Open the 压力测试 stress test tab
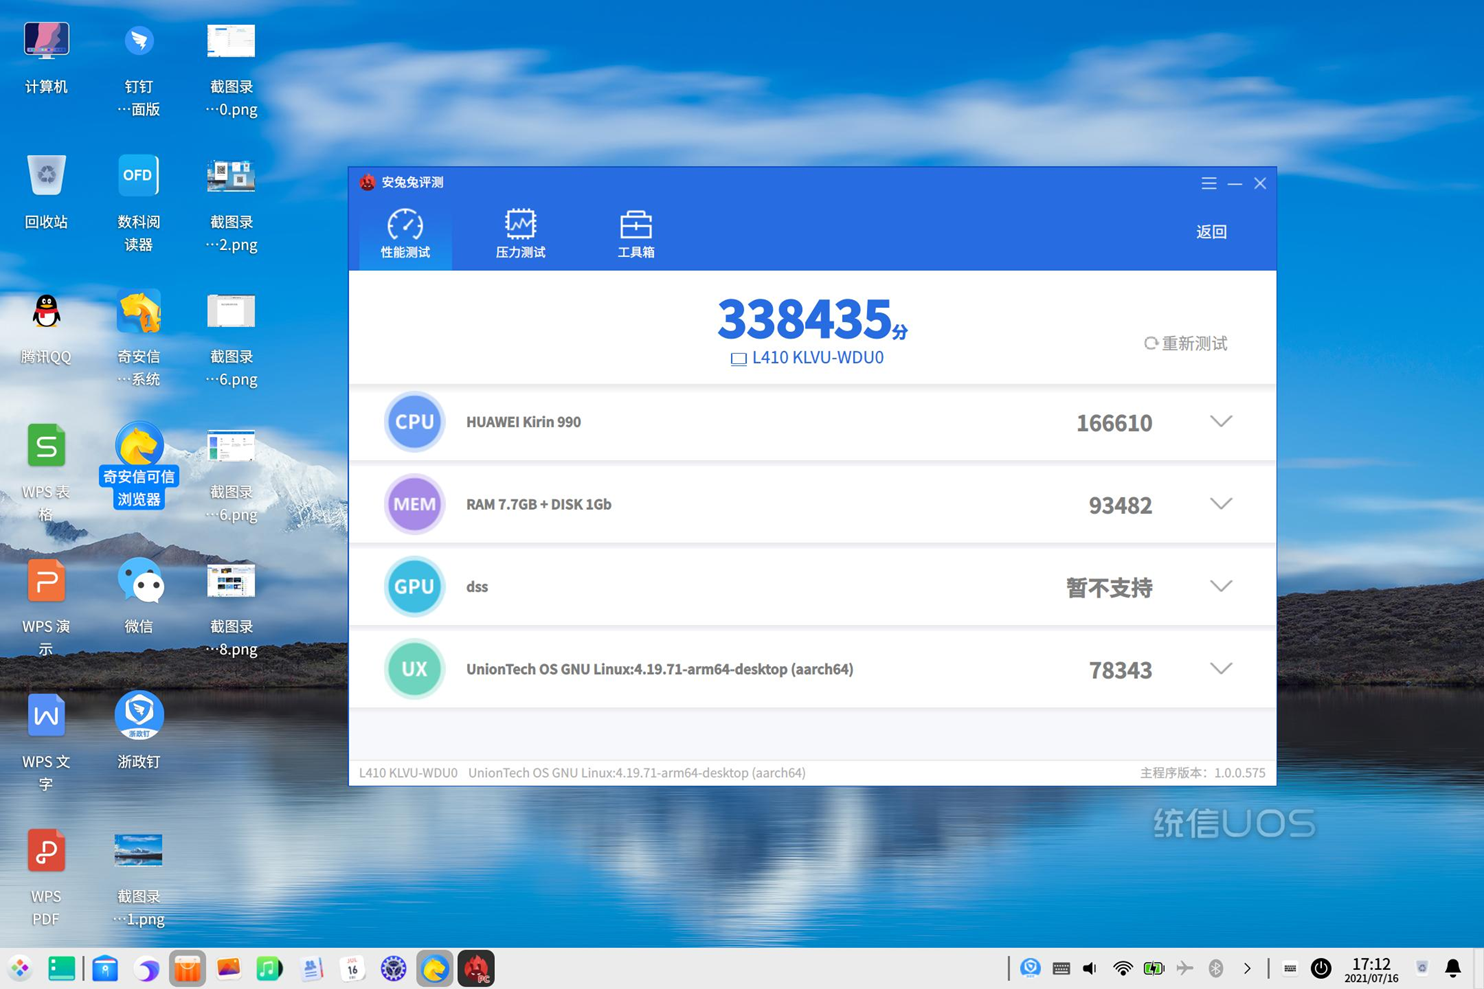This screenshot has height=989, width=1484. coord(520,234)
